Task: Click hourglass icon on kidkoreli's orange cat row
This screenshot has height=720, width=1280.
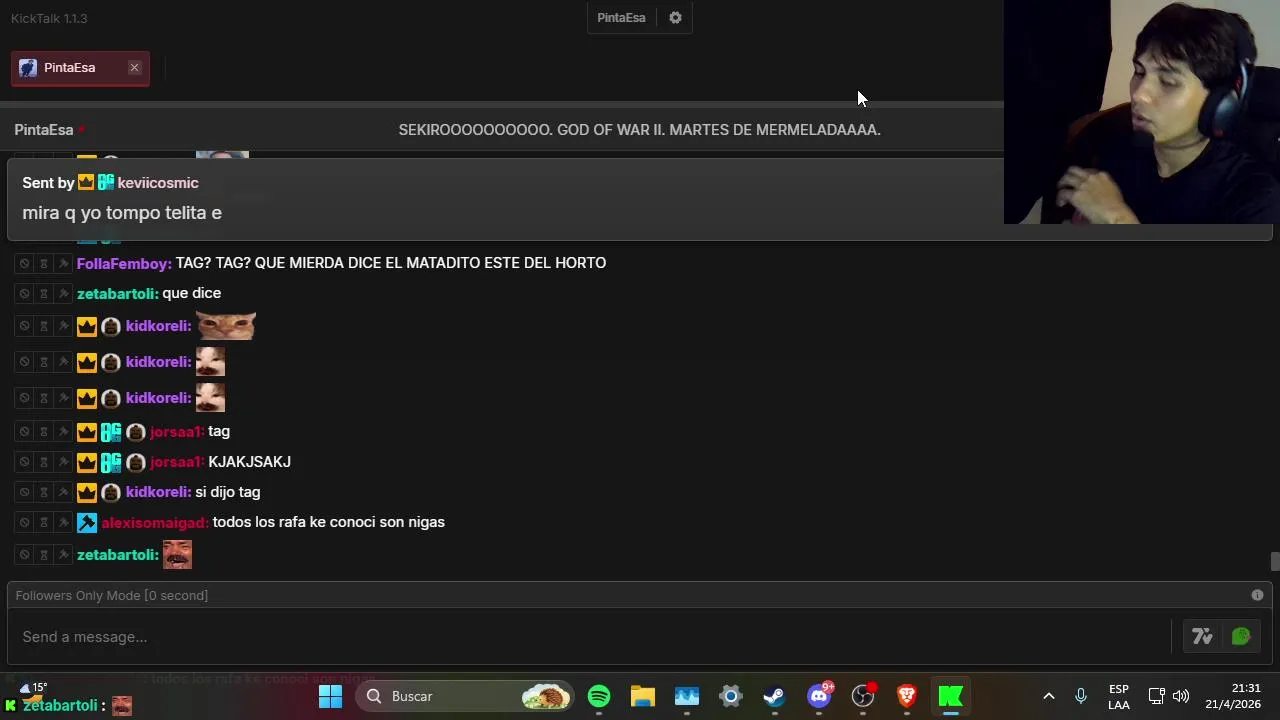Action: pyautogui.click(x=44, y=326)
